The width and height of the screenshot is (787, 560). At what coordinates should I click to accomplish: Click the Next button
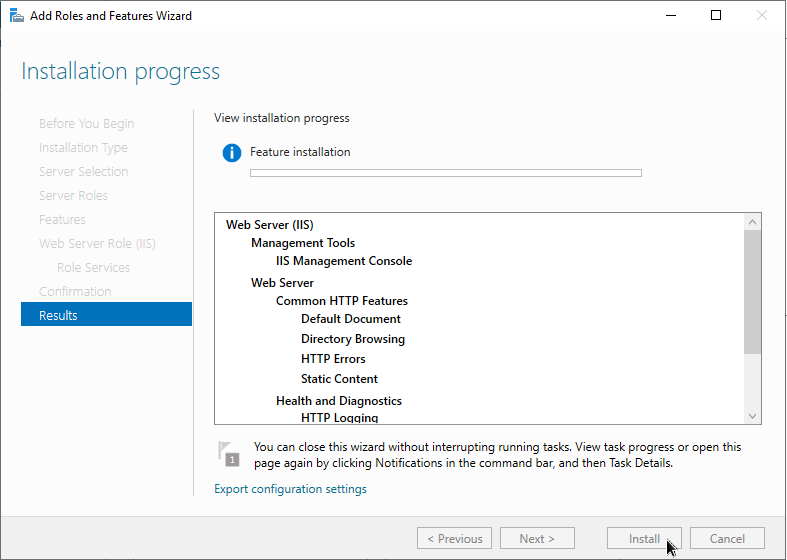tap(537, 538)
